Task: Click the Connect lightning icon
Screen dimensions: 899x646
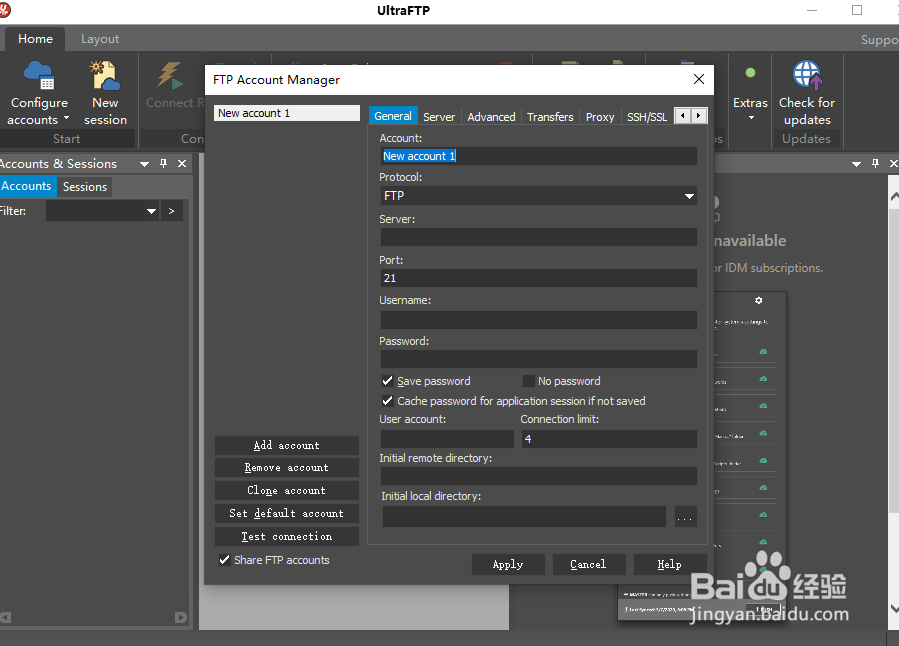Action: [170, 76]
